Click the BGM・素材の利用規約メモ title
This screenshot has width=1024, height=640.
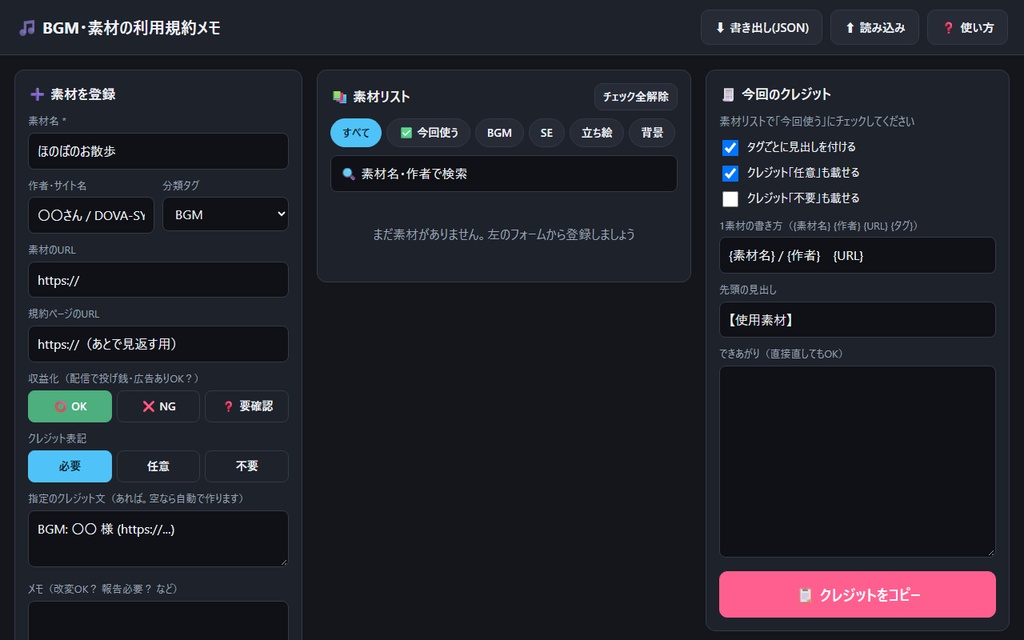click(x=131, y=28)
